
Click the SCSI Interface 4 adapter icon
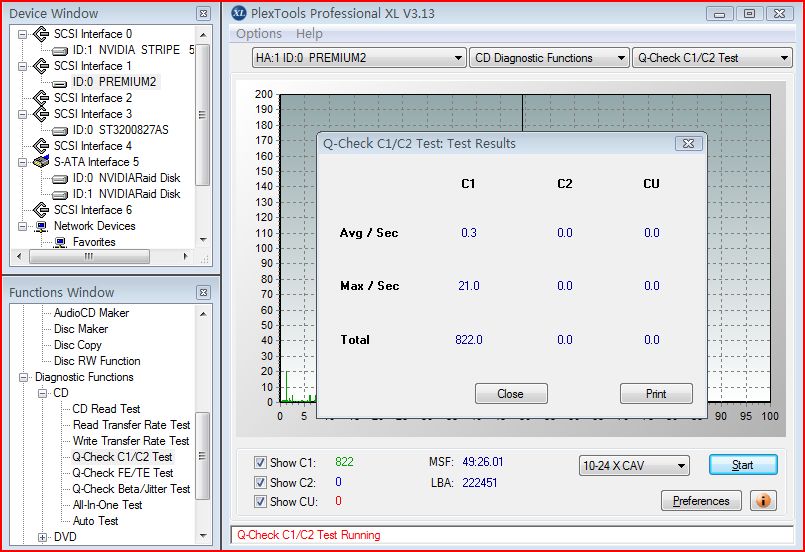coord(41,146)
